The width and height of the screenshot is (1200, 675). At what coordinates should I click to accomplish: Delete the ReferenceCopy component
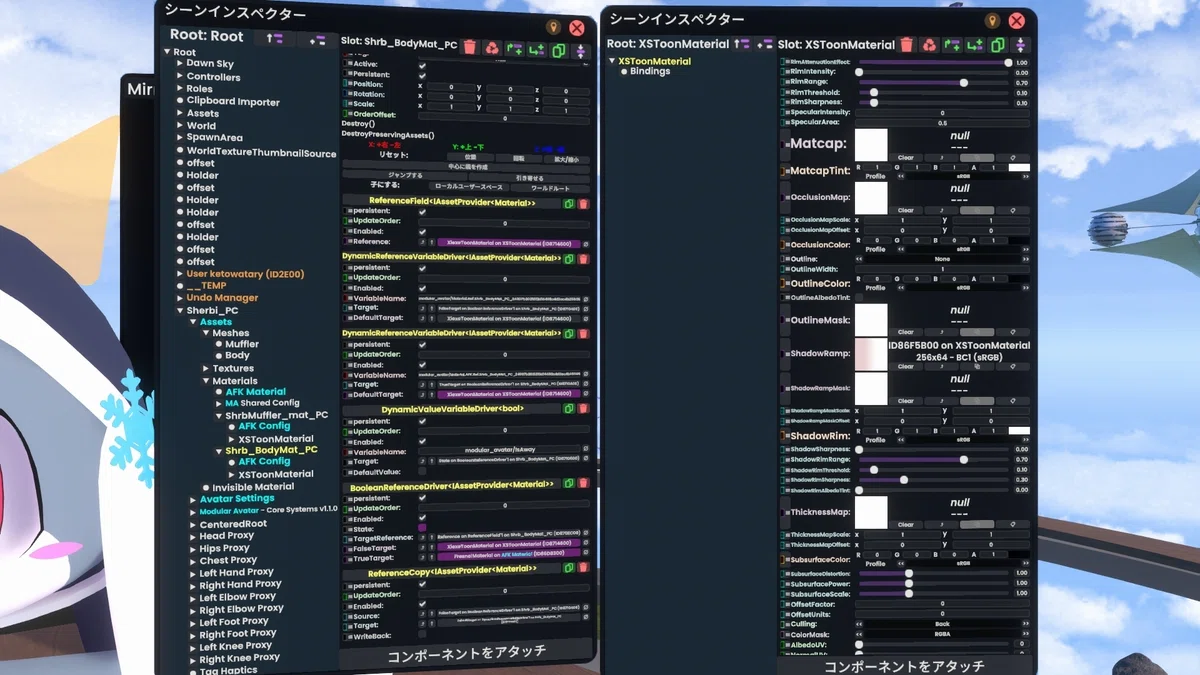coord(584,568)
